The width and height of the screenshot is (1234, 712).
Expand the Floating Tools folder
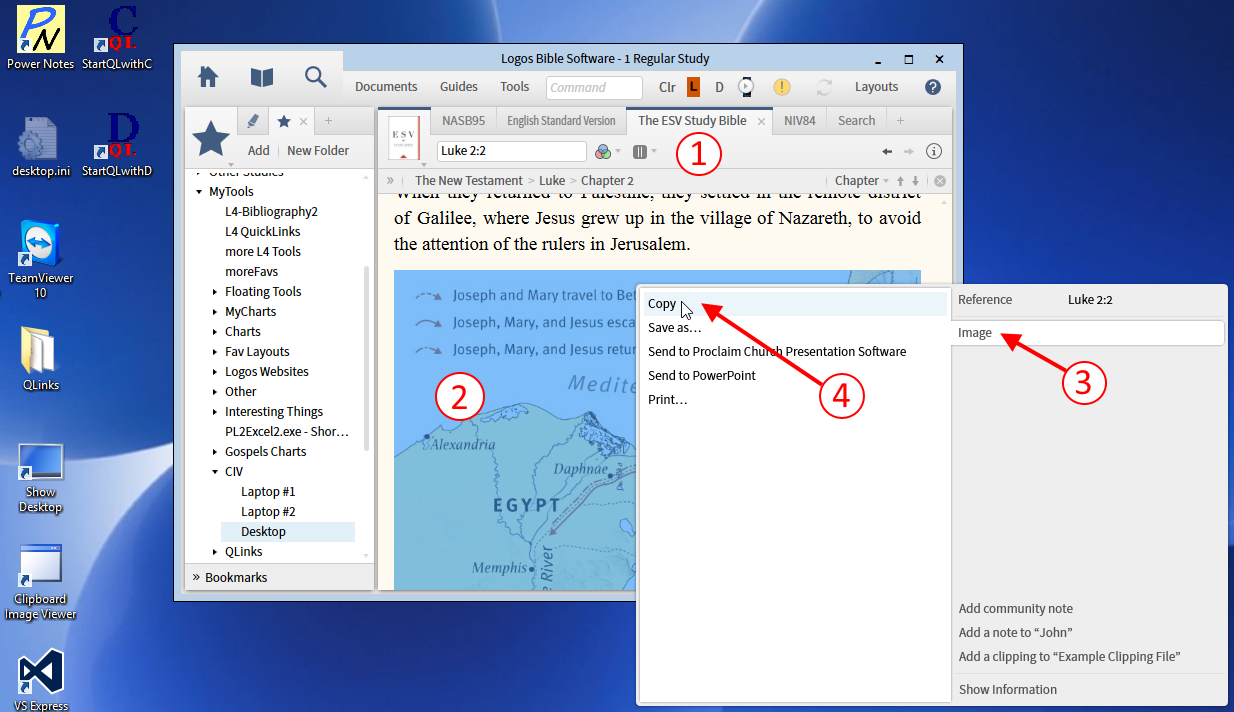pos(215,292)
